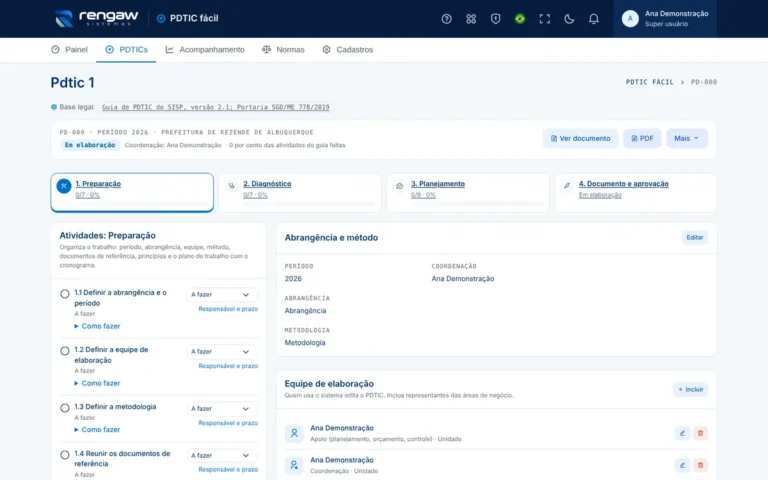Mark activity 1.3 Definir a metodologia done
The image size is (768, 480).
65,408
